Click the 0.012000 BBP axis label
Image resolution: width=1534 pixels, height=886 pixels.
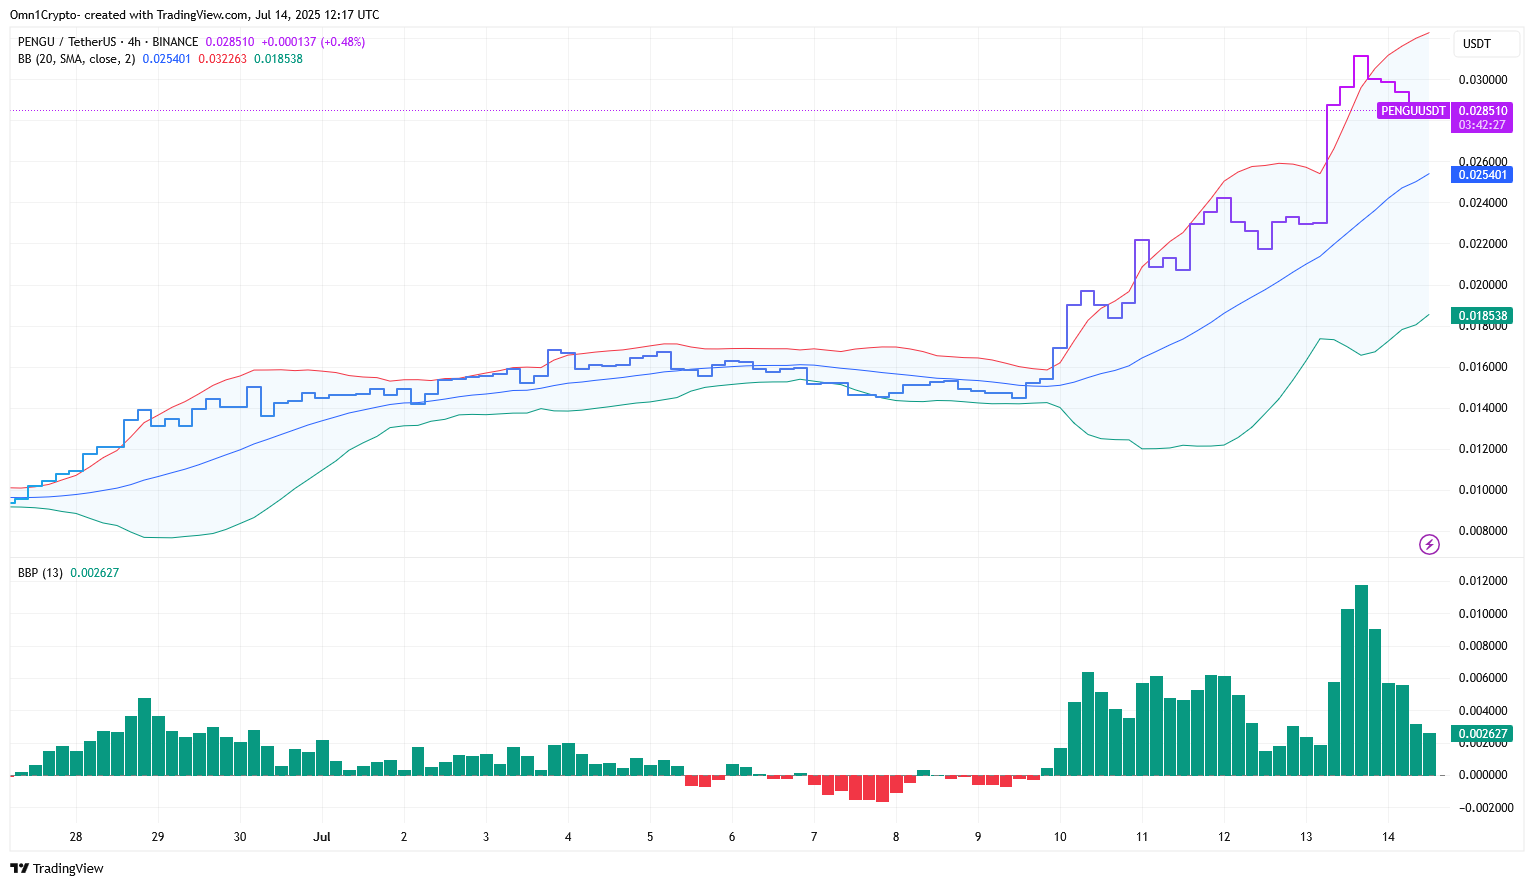pos(1482,581)
